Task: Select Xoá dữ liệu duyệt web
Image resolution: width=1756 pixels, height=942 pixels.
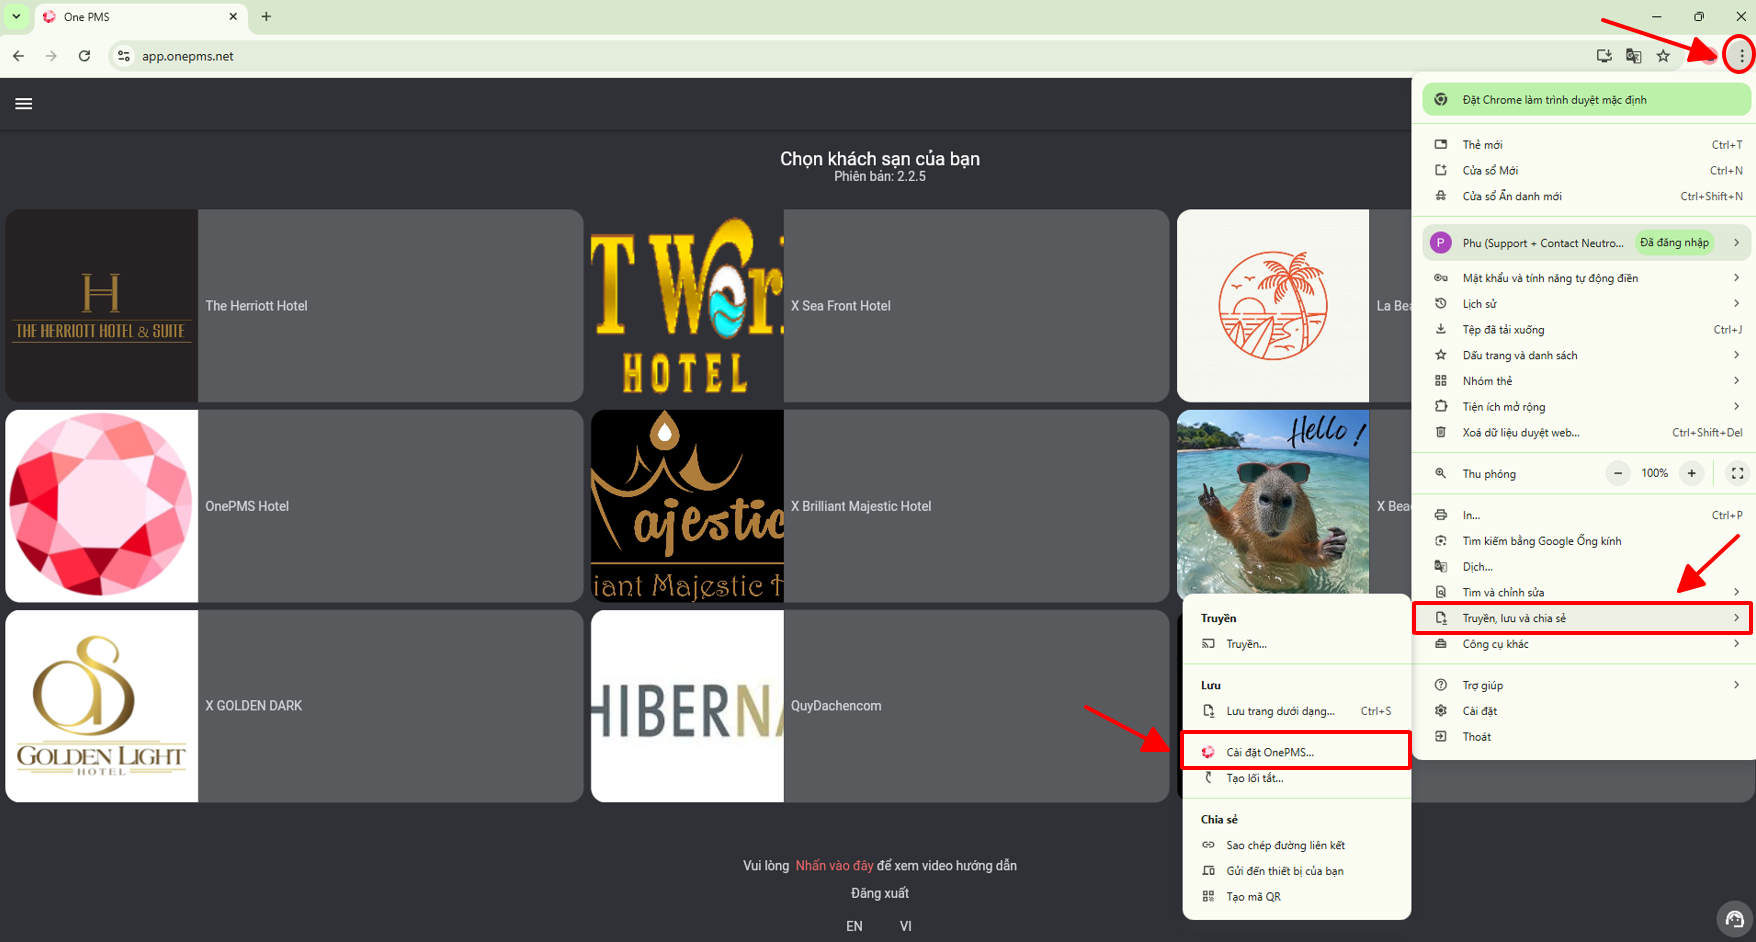Action: [x=1588, y=433]
